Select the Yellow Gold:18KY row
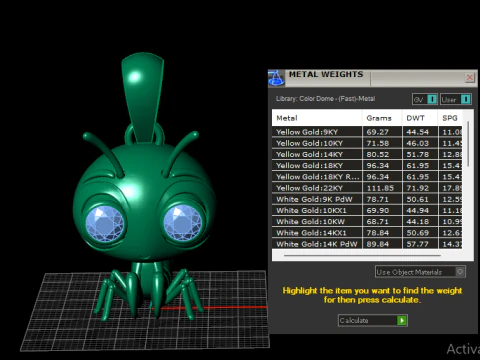 (x=367, y=165)
